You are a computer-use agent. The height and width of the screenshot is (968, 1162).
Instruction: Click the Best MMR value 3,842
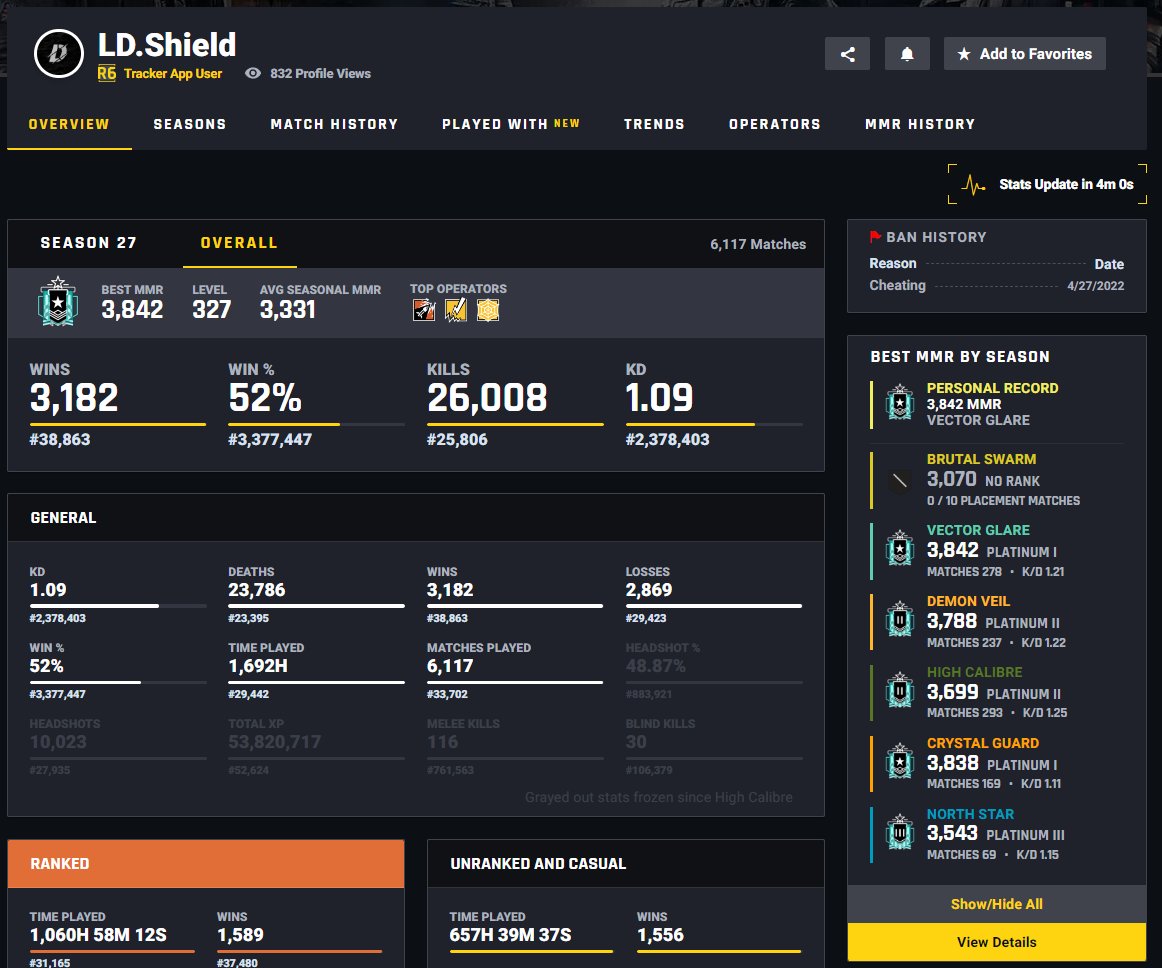(x=132, y=309)
